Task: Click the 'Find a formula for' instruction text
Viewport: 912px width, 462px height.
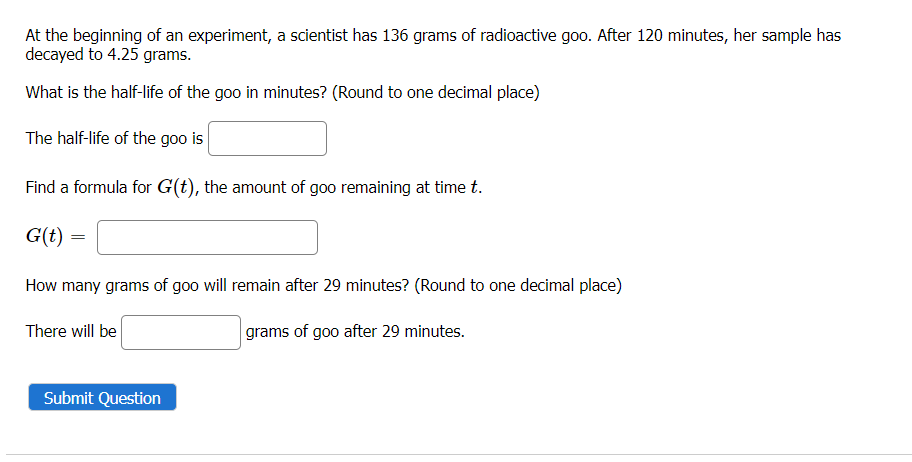Action: click(88, 187)
